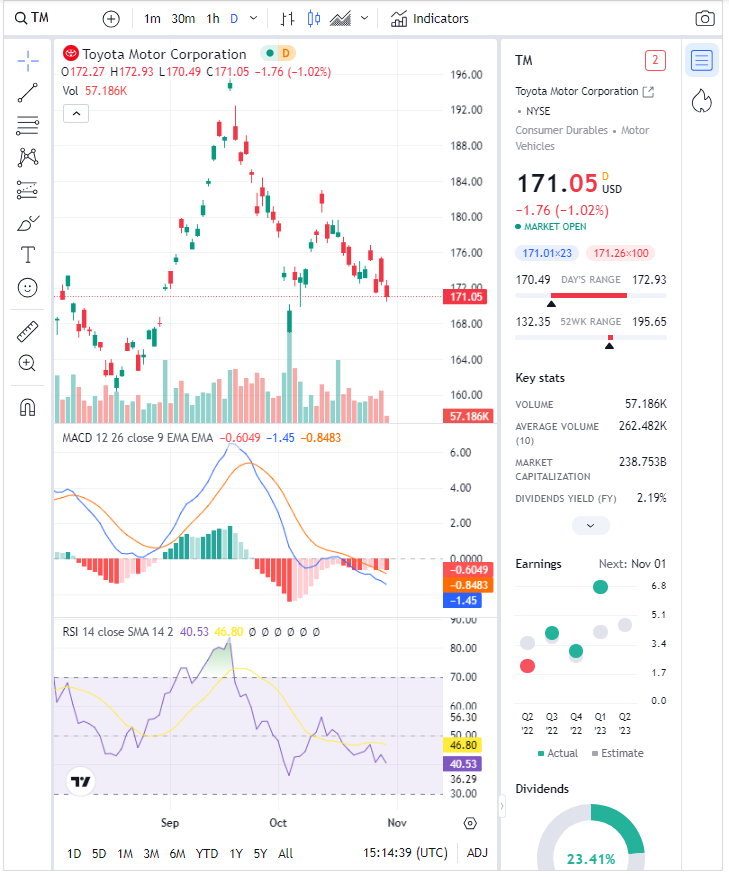
Task: Select the text annotation tool
Action: point(28,255)
